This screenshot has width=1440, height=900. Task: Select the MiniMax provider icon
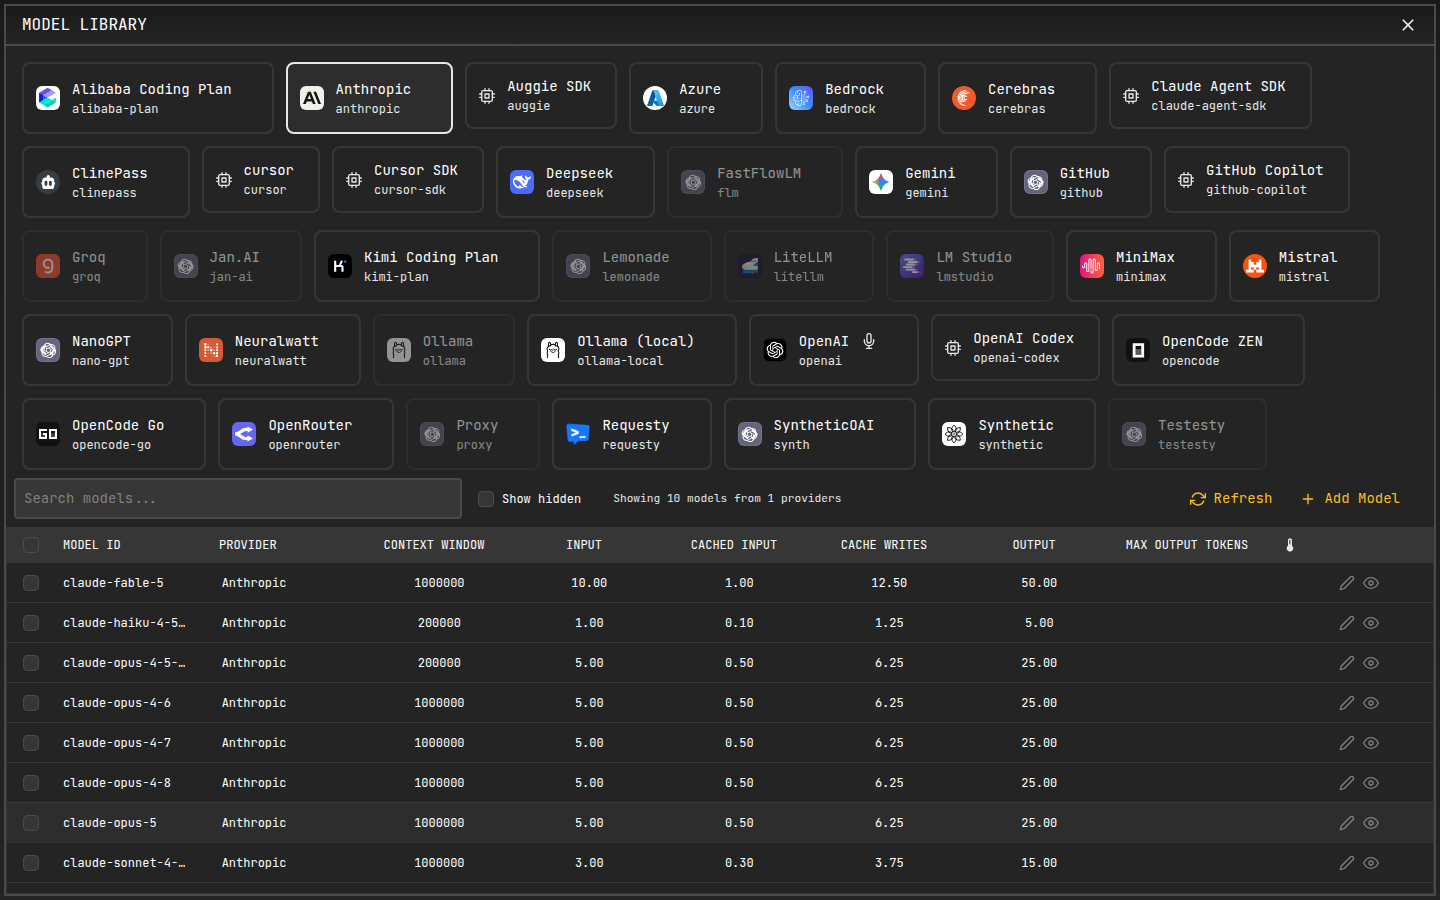[1092, 266]
